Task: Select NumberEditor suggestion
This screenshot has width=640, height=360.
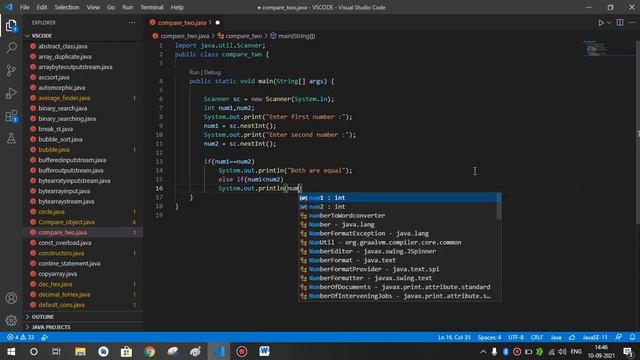Action: (398, 251)
